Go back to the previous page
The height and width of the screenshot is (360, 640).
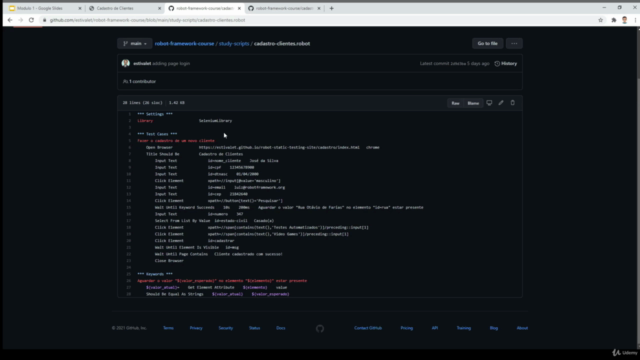(x=10, y=20)
